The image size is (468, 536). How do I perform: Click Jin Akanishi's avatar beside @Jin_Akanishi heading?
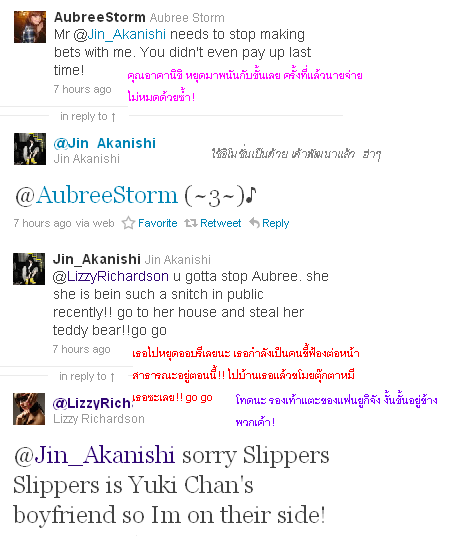click(x=30, y=149)
